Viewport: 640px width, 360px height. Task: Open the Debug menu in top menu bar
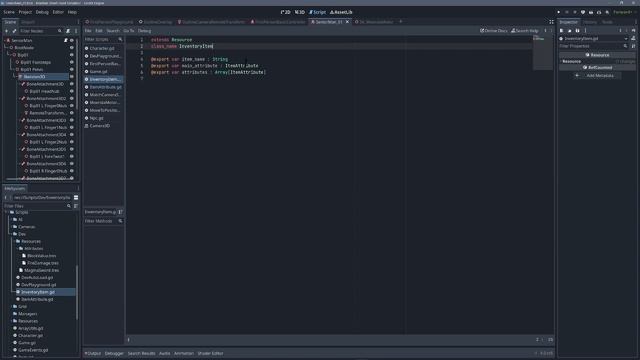[42, 12]
